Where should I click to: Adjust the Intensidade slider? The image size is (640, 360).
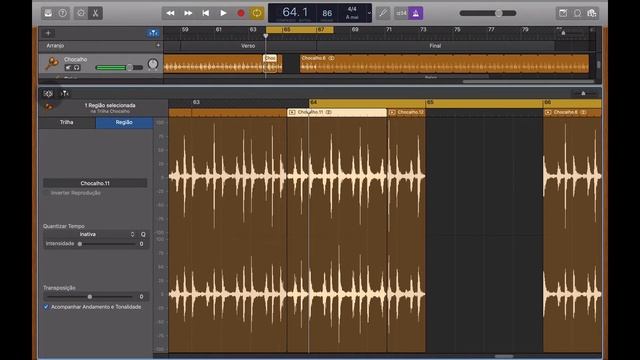107,244
